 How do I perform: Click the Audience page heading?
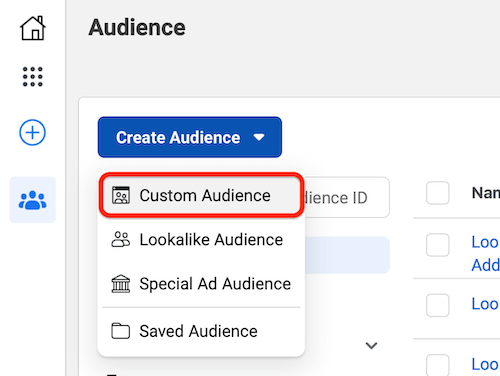point(137,27)
